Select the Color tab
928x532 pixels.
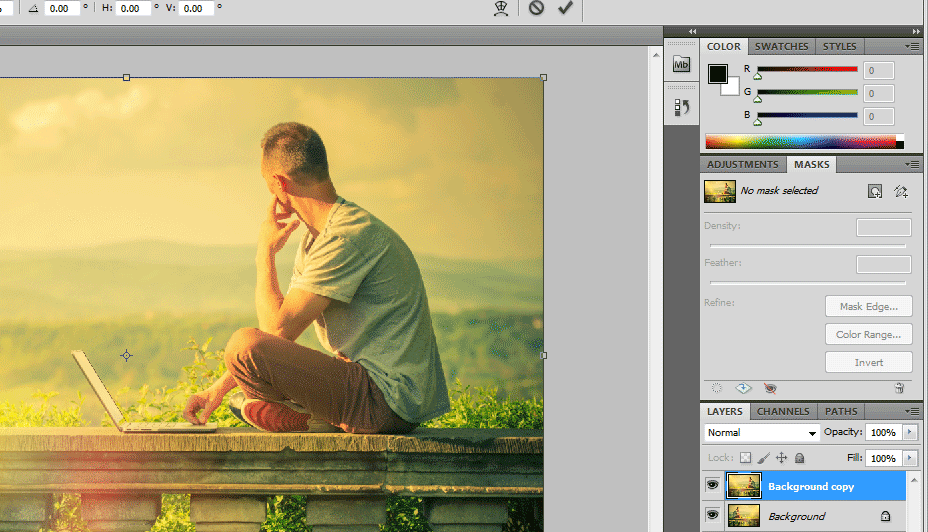[x=723, y=46]
